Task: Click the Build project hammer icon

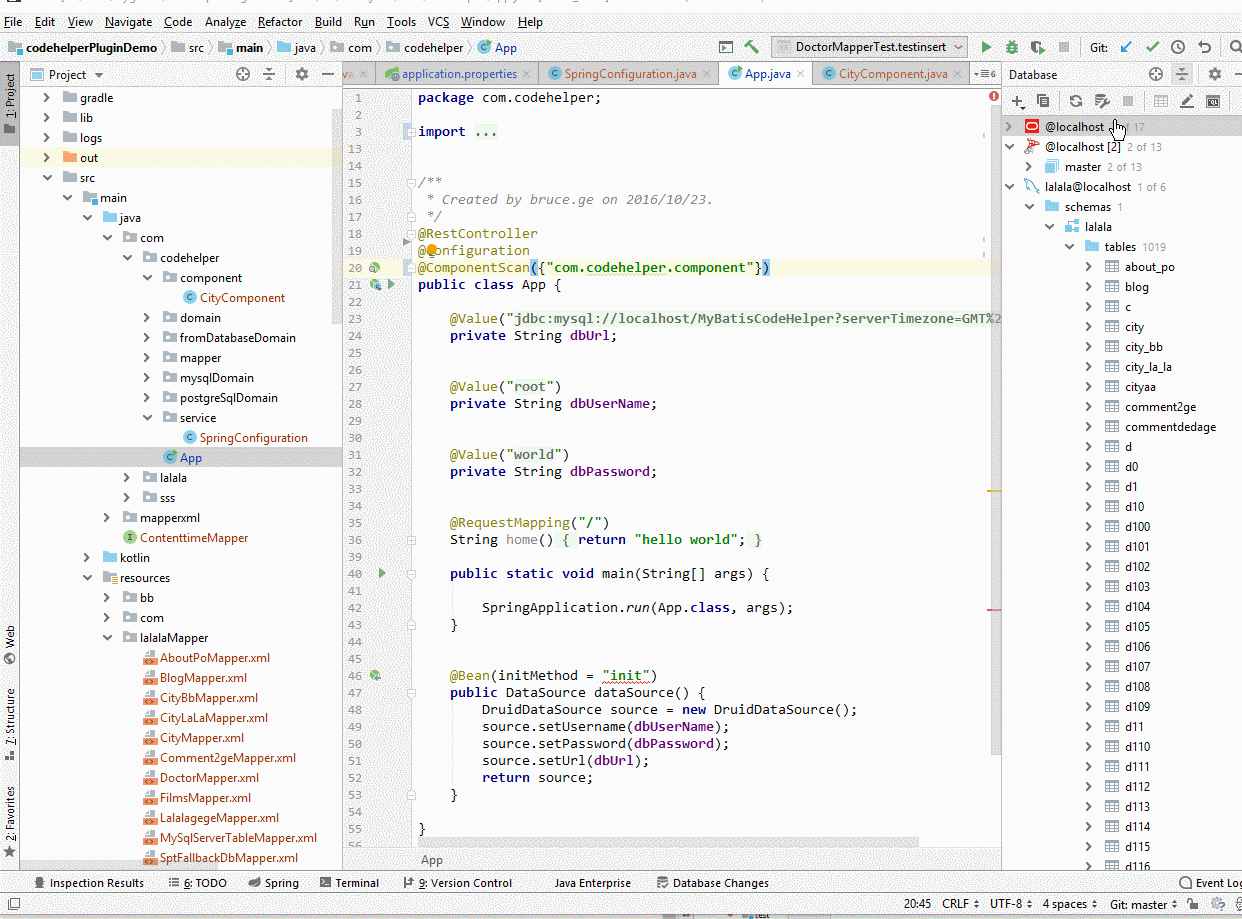Action: coord(752,47)
